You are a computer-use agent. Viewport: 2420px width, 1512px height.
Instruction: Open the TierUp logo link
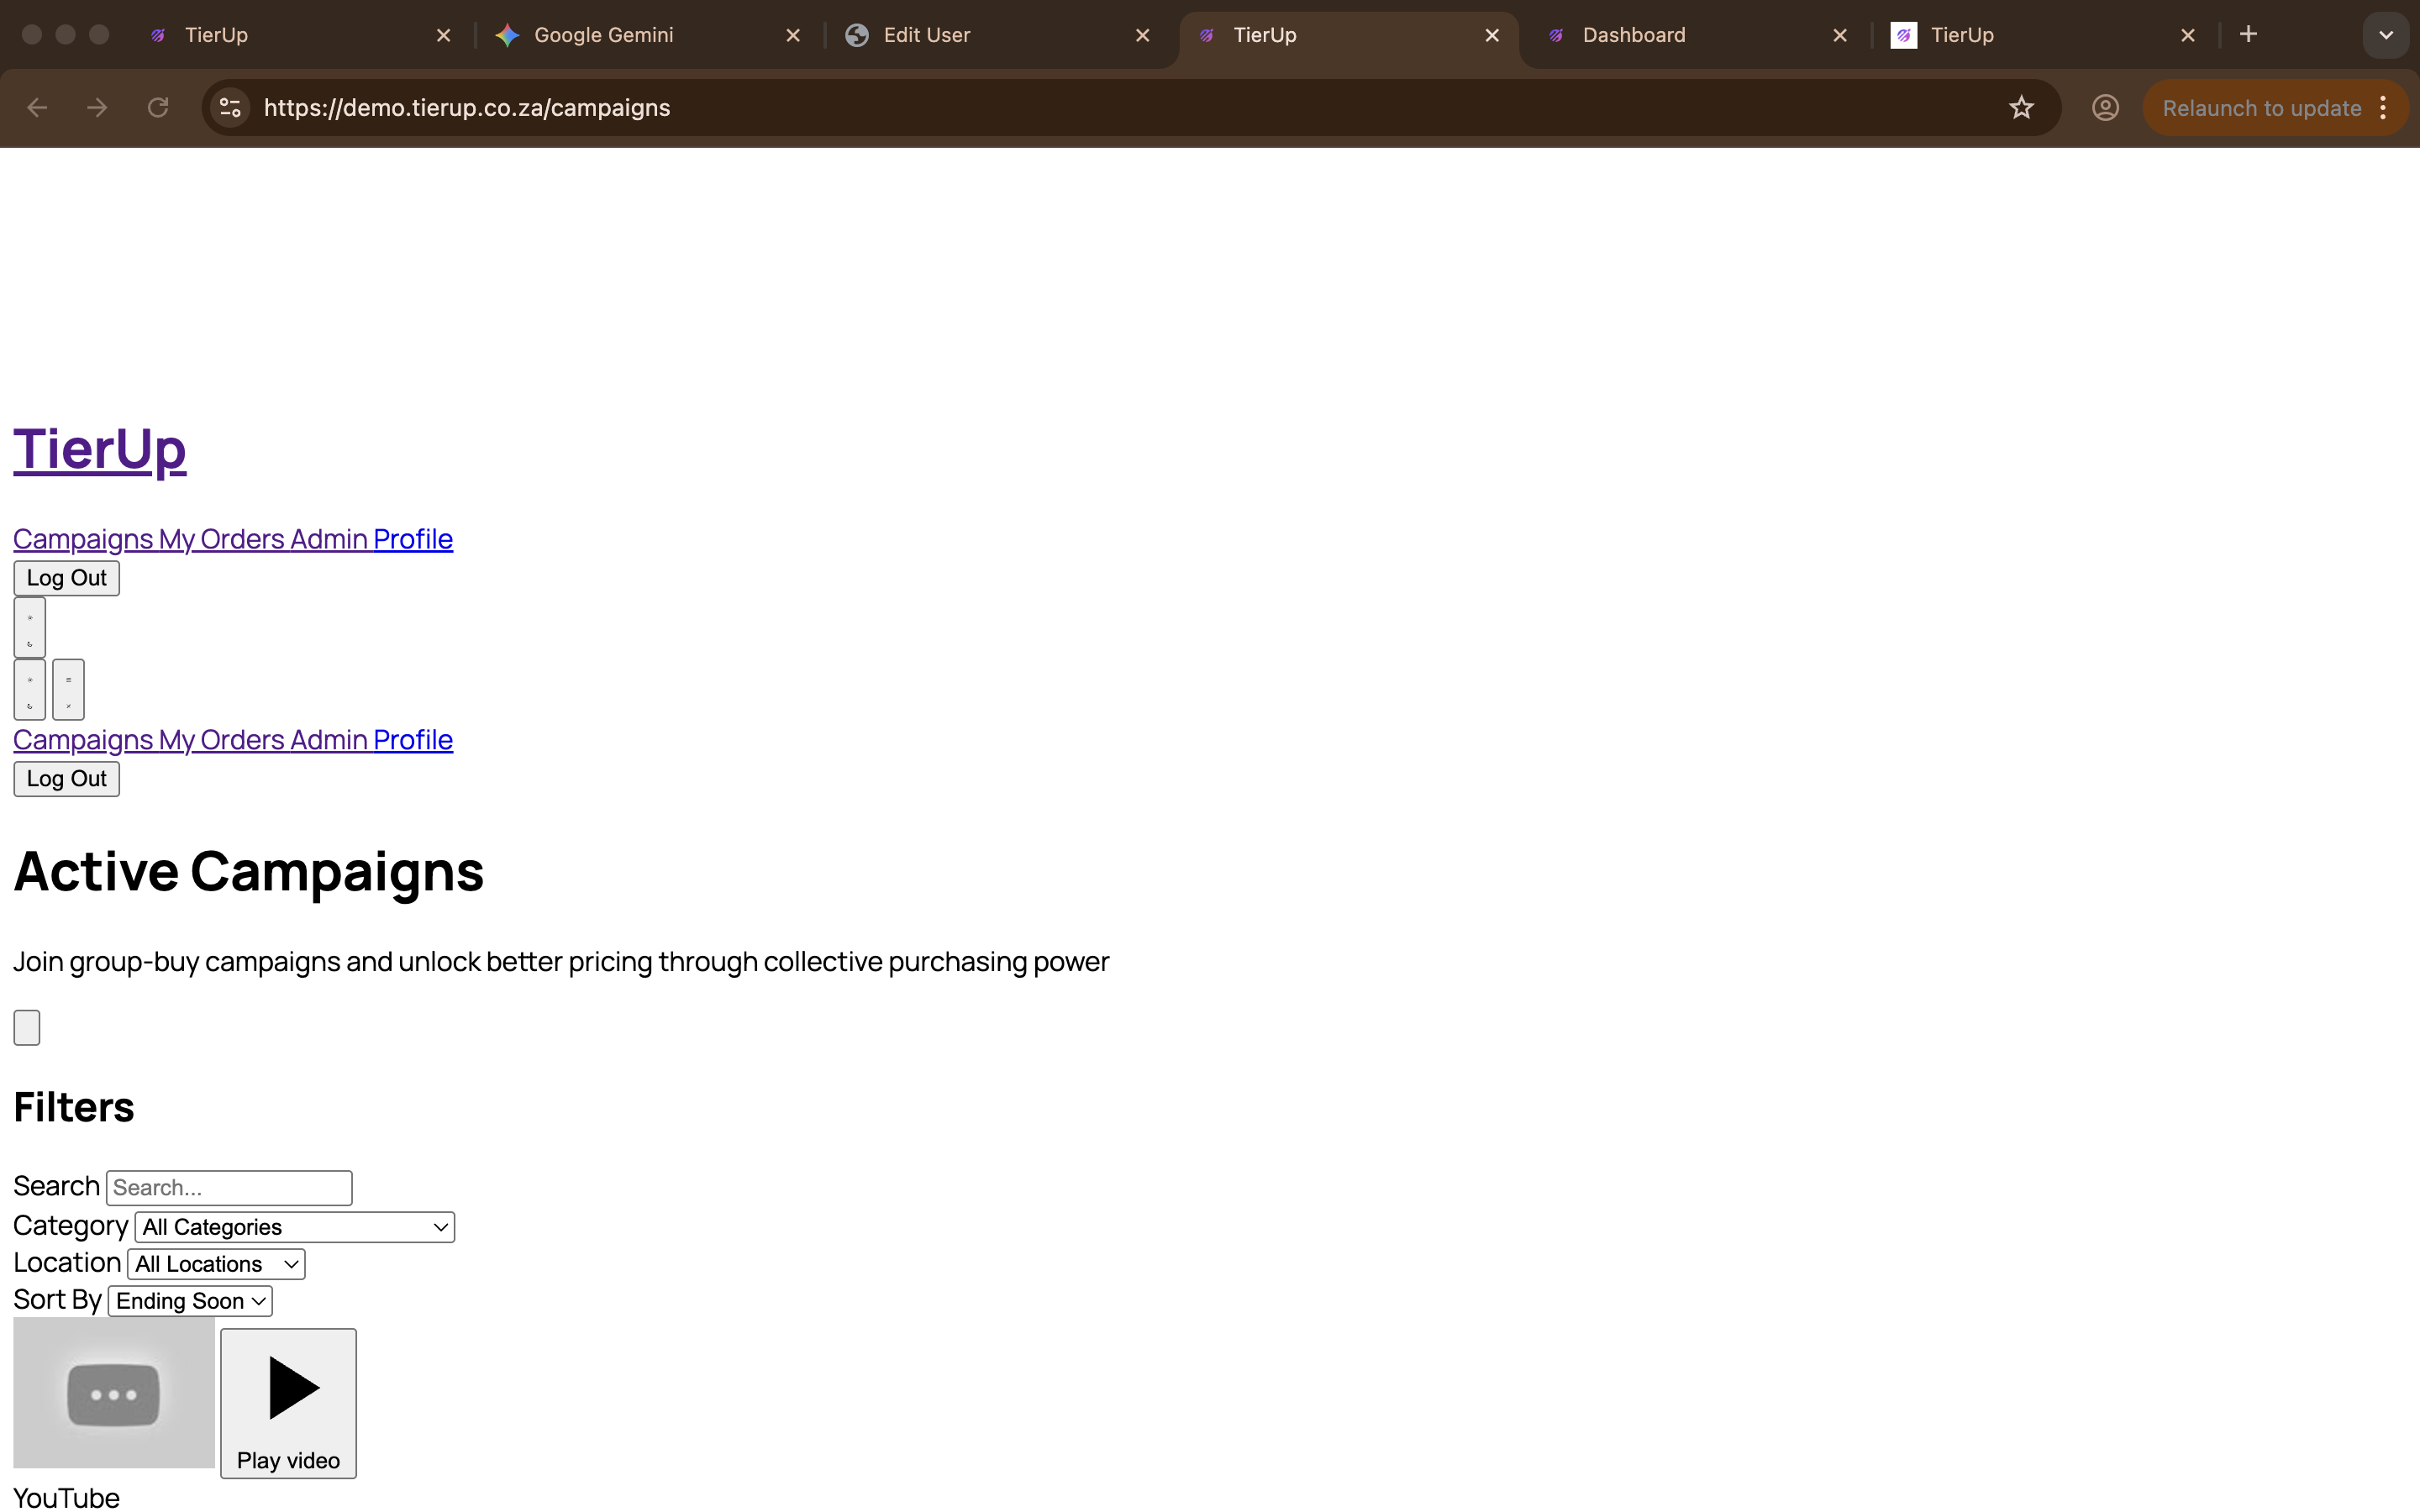(100, 448)
